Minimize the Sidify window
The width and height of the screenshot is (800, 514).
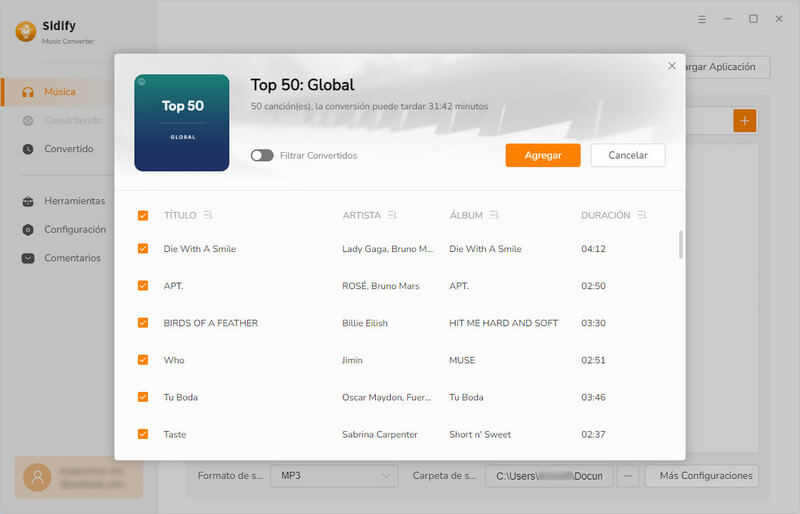[728, 19]
